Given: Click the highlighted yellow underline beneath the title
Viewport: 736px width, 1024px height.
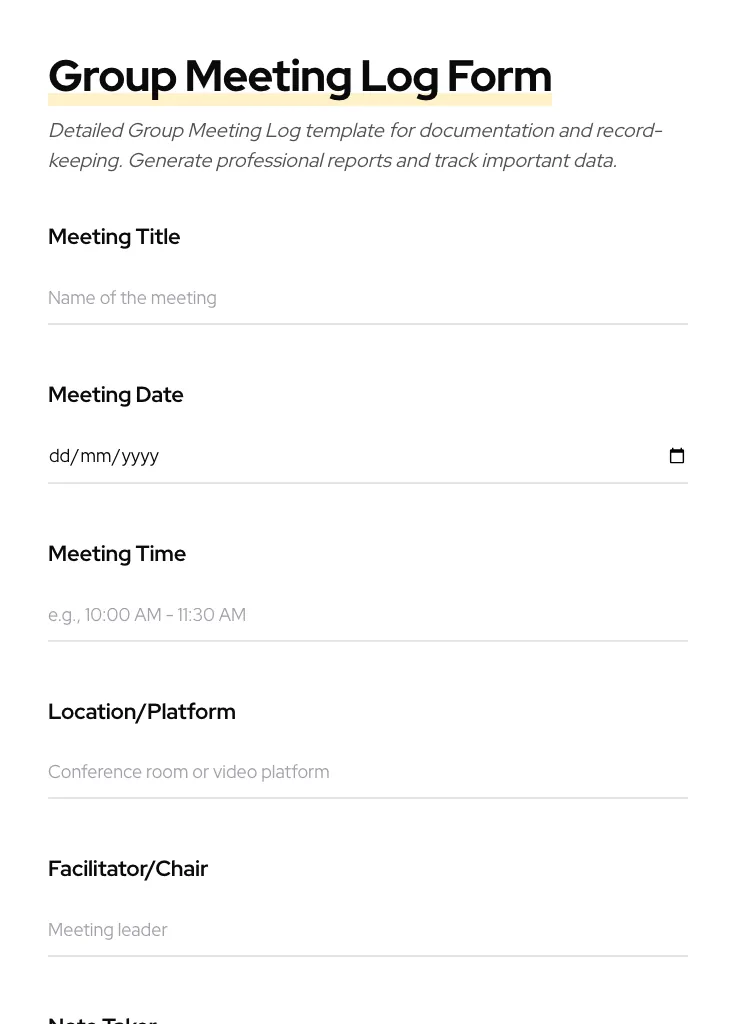Looking at the screenshot, I should pyautogui.click(x=300, y=98).
